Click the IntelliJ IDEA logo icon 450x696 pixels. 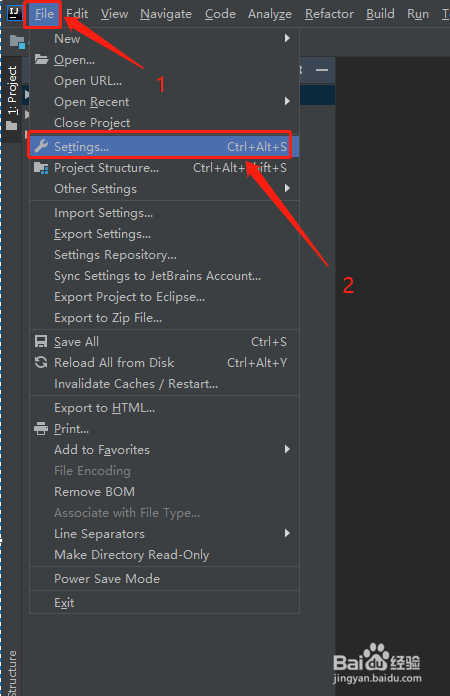[x=15, y=13]
